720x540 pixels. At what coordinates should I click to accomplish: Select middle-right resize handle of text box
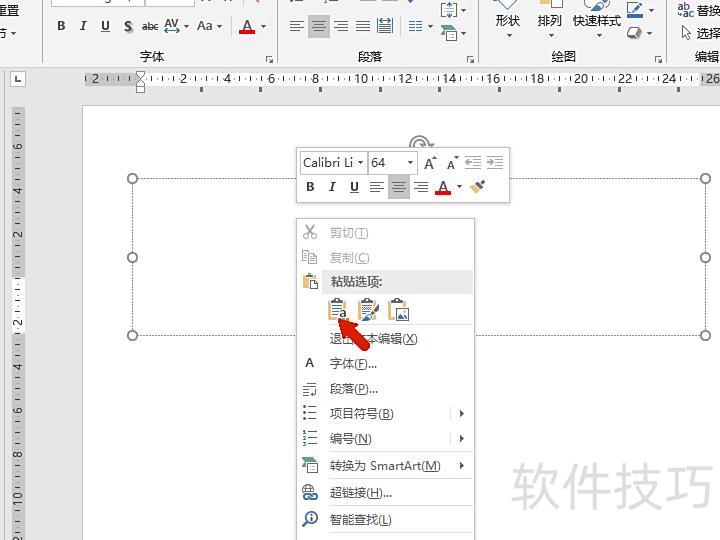click(x=705, y=257)
